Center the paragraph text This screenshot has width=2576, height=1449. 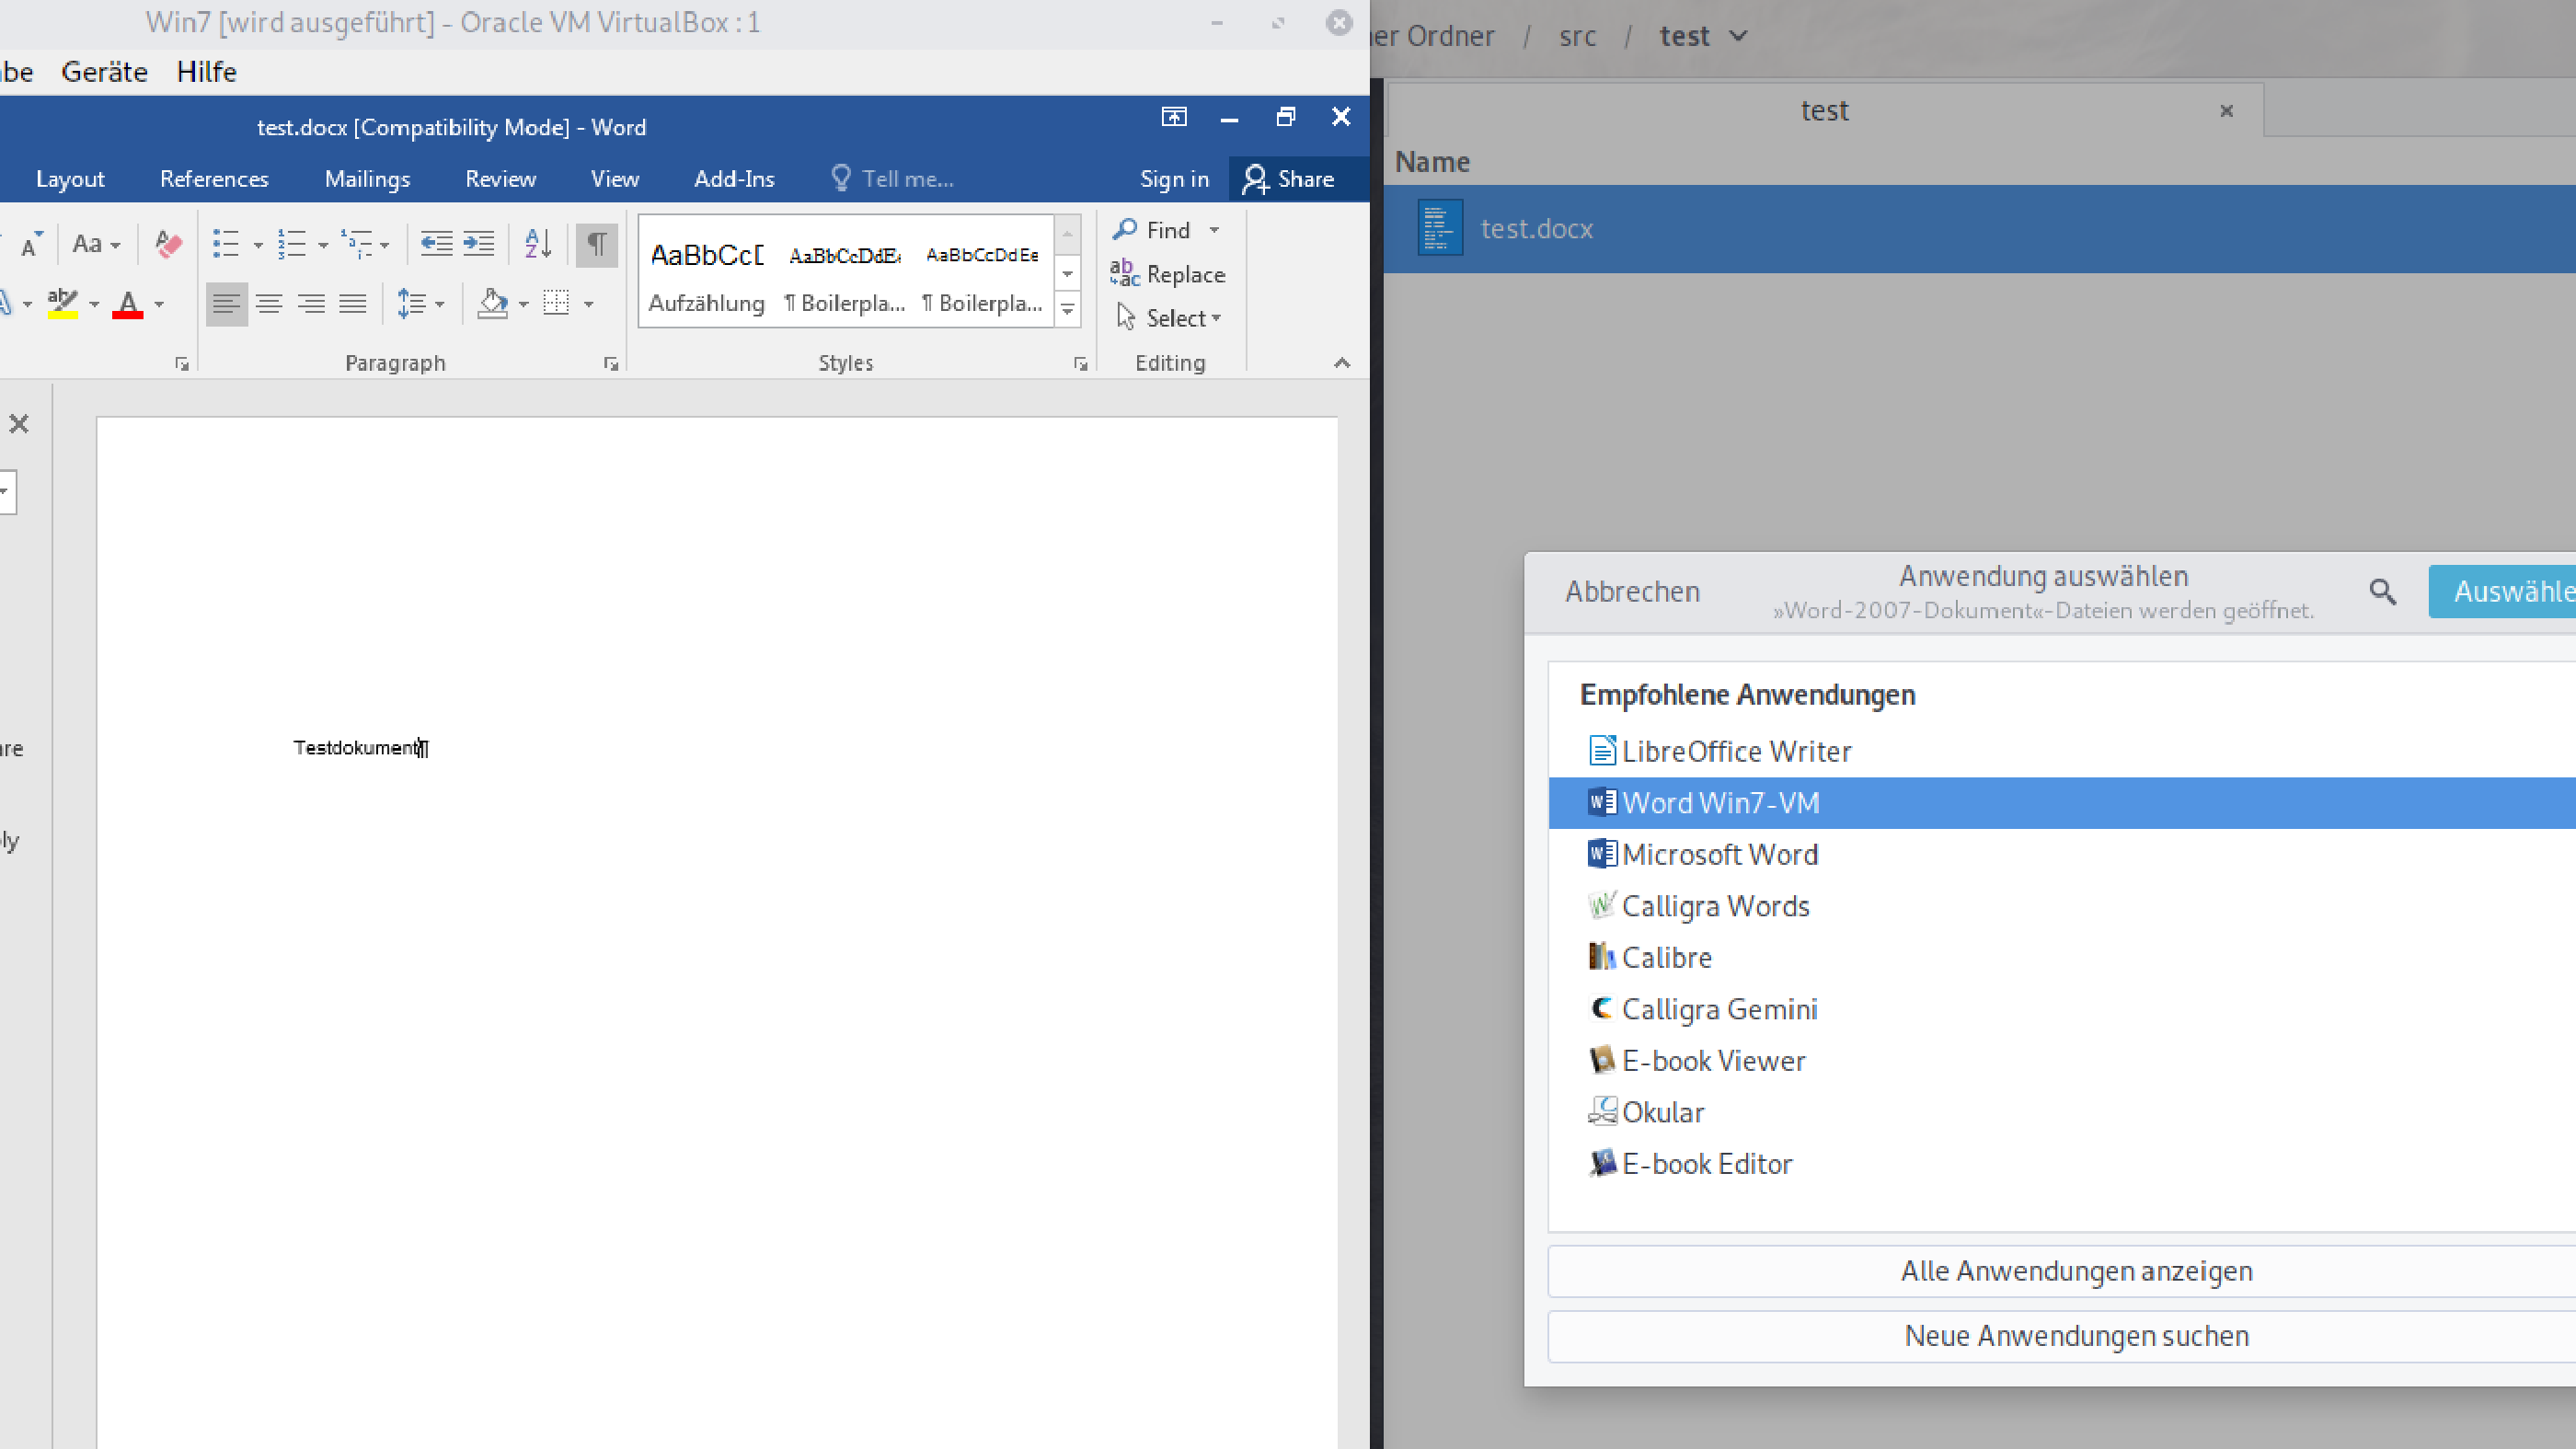[269, 304]
